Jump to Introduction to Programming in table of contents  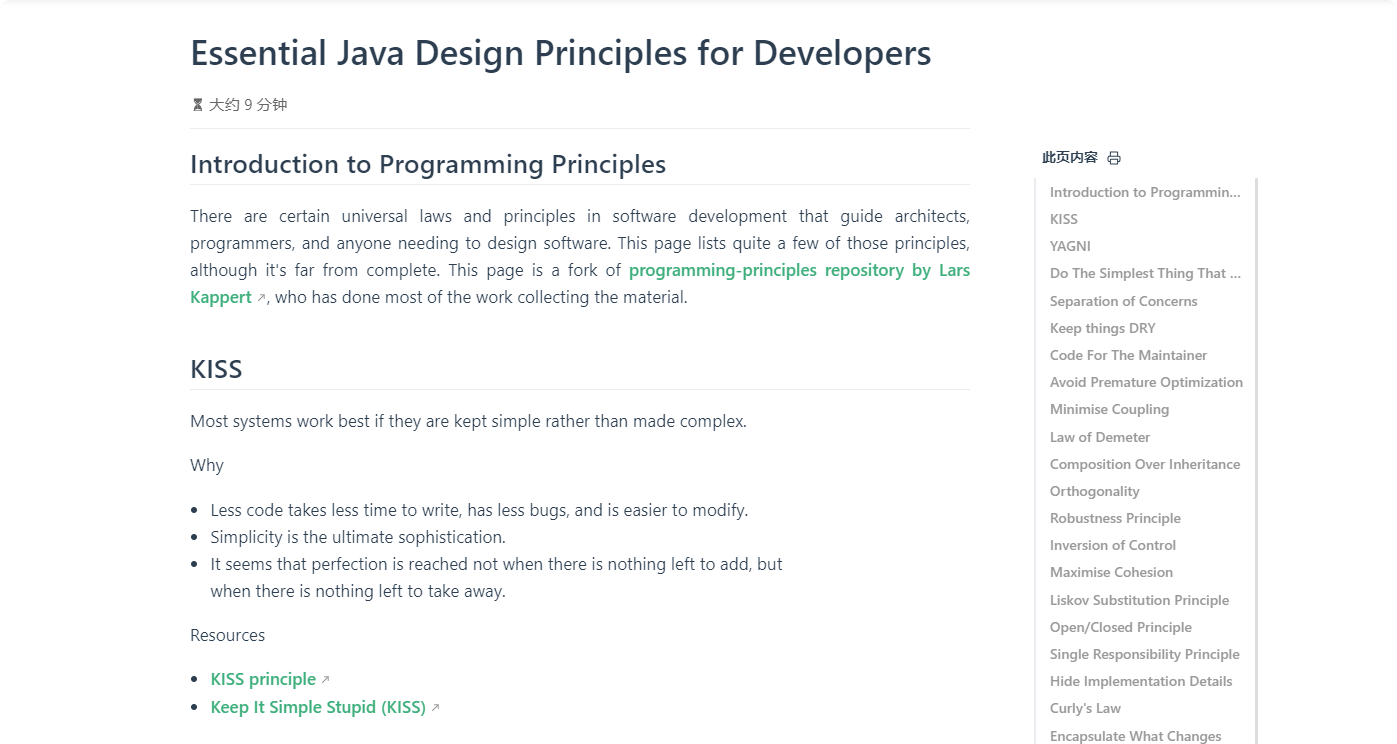[x=1145, y=192]
